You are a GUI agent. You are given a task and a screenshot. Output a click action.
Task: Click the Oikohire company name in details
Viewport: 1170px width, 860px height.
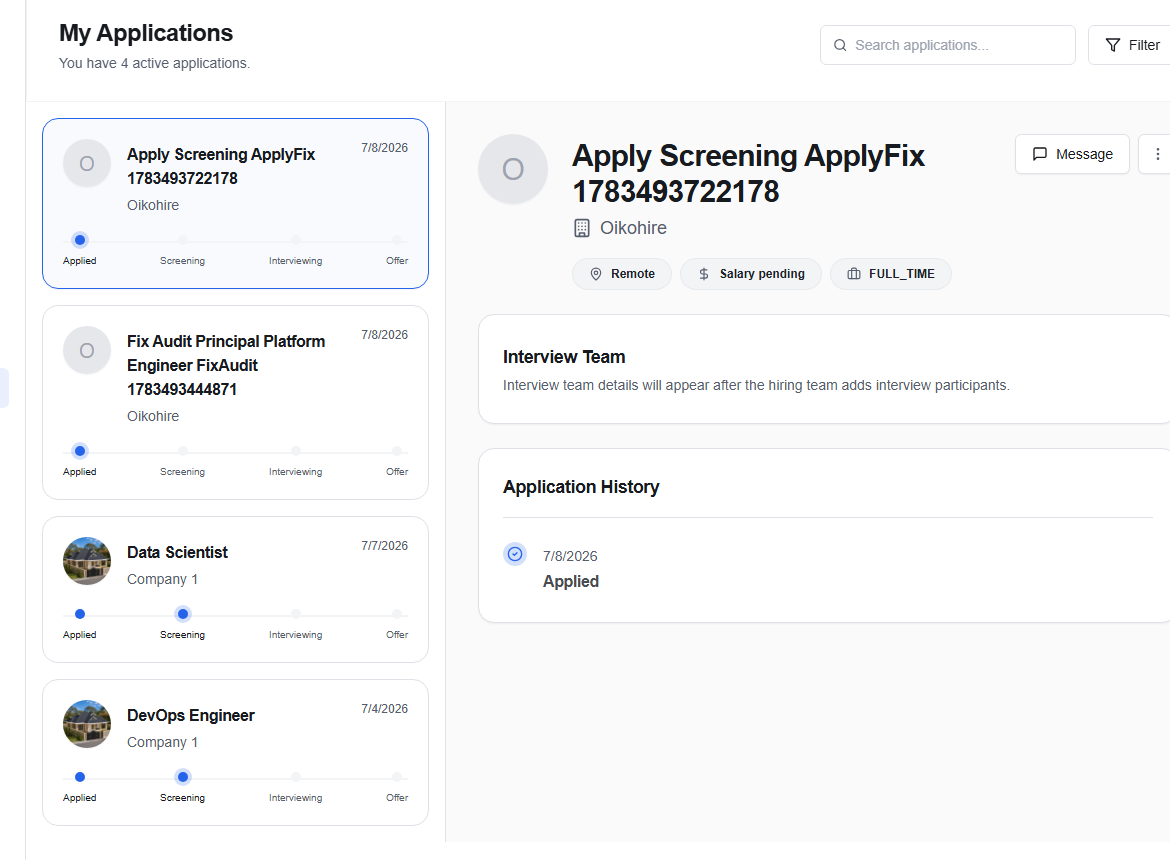click(634, 228)
